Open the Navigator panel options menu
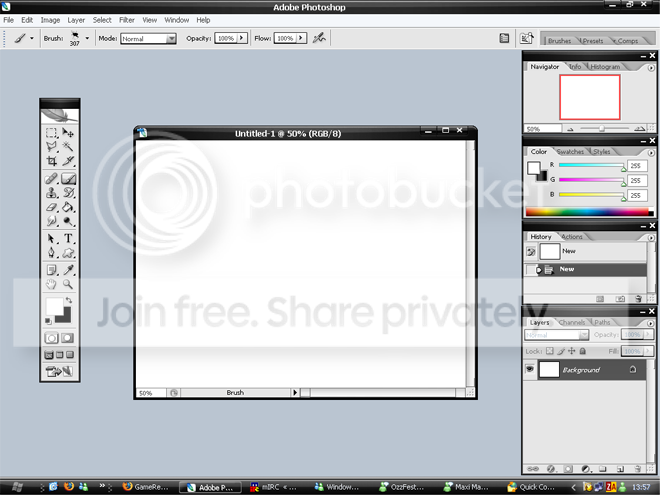Image resolution: width=660 pixels, height=495 pixels. click(651, 67)
